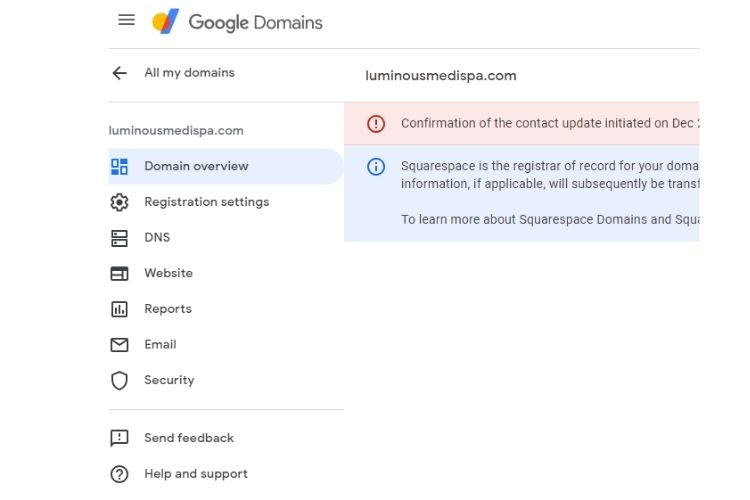This screenshot has height=500, width=750.
Task: Click the Email envelope icon
Action: [x=120, y=345]
